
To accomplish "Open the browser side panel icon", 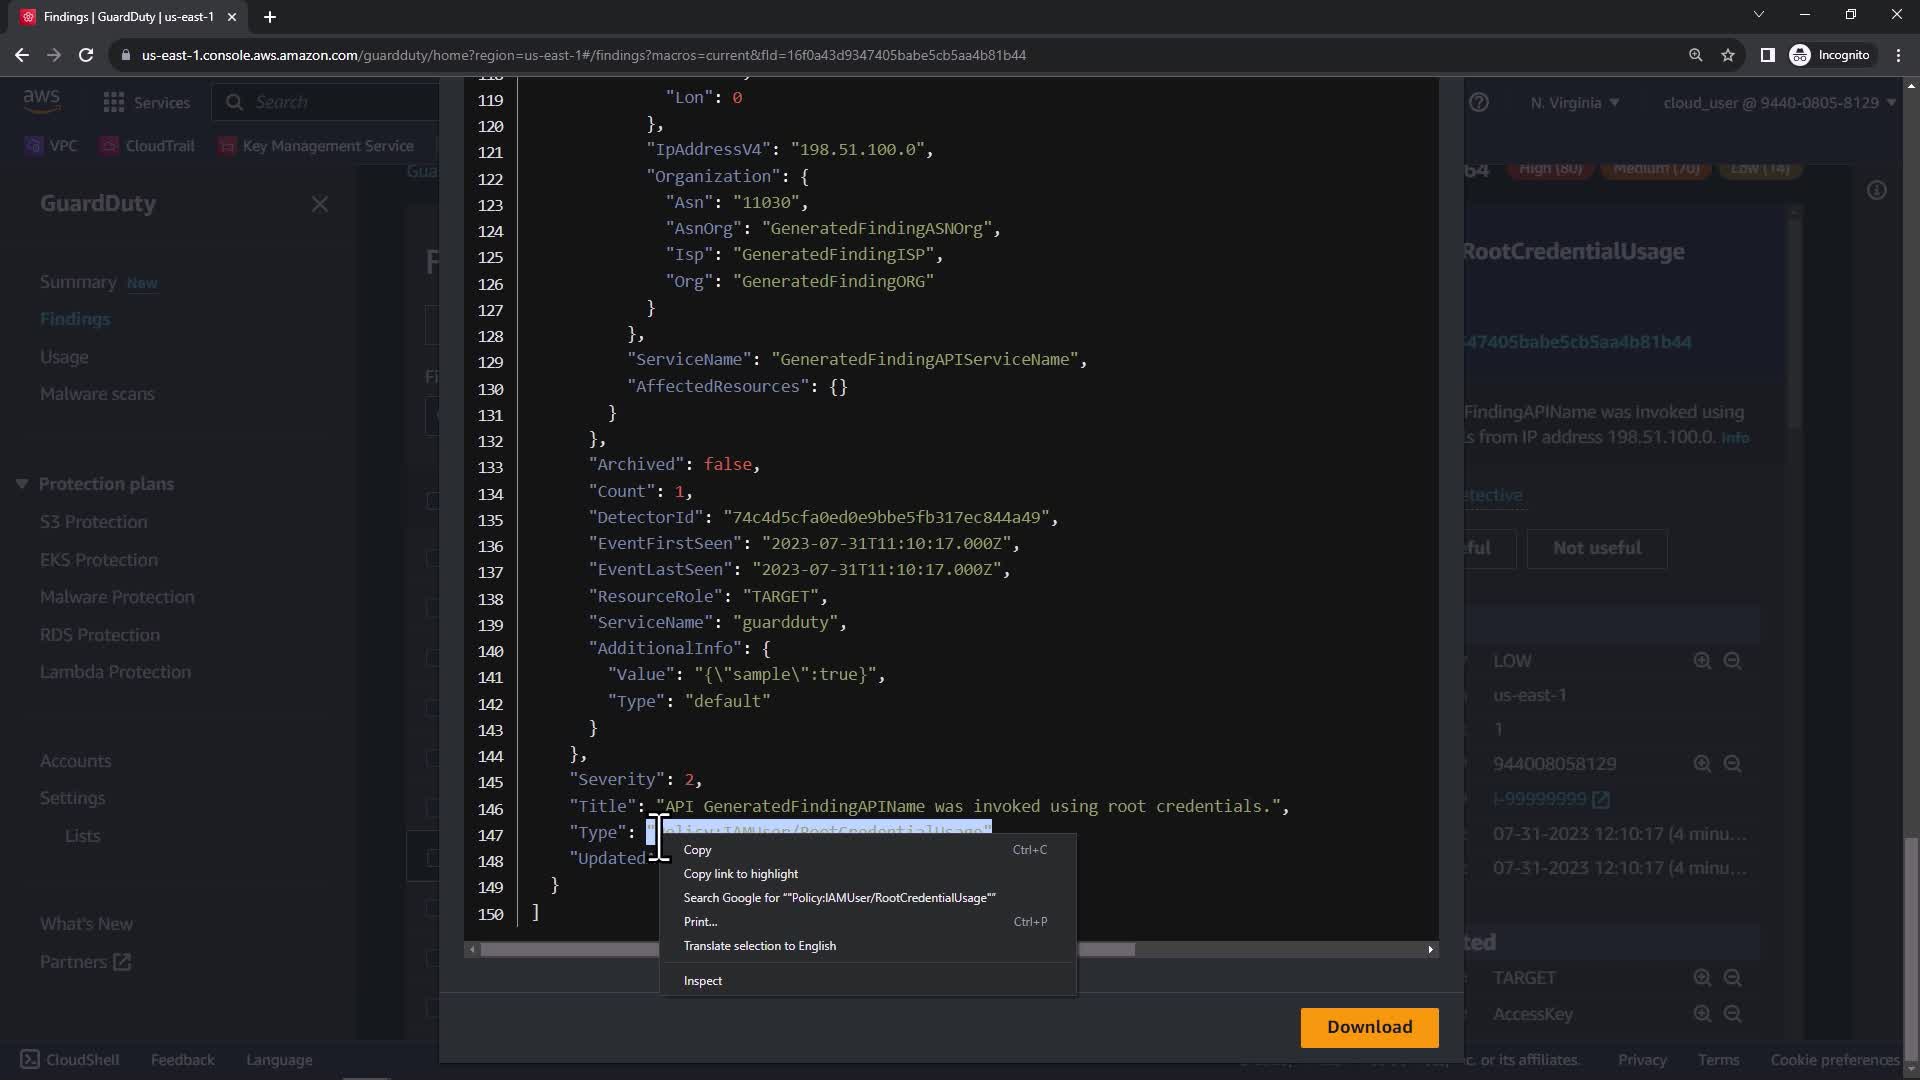I will (x=1767, y=55).
